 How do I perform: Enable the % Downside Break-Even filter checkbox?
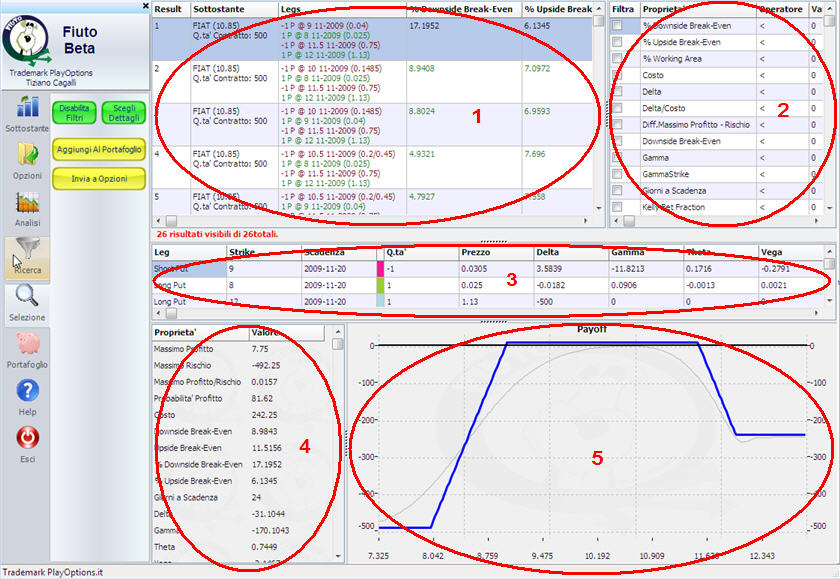tap(617, 26)
